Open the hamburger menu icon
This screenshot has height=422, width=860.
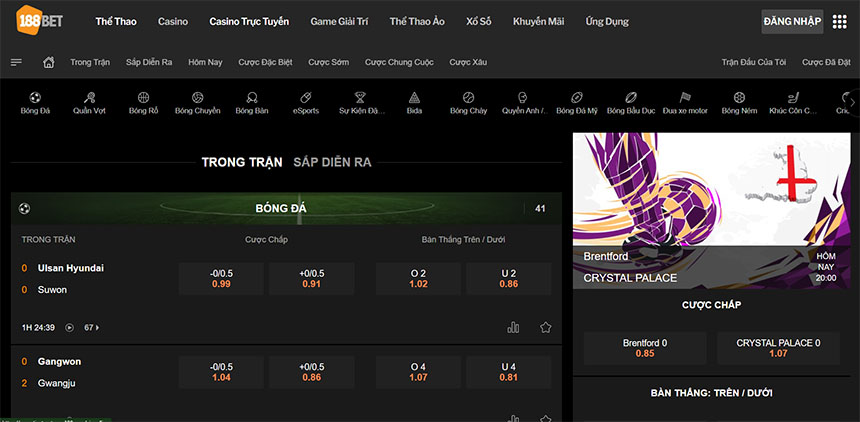point(16,62)
